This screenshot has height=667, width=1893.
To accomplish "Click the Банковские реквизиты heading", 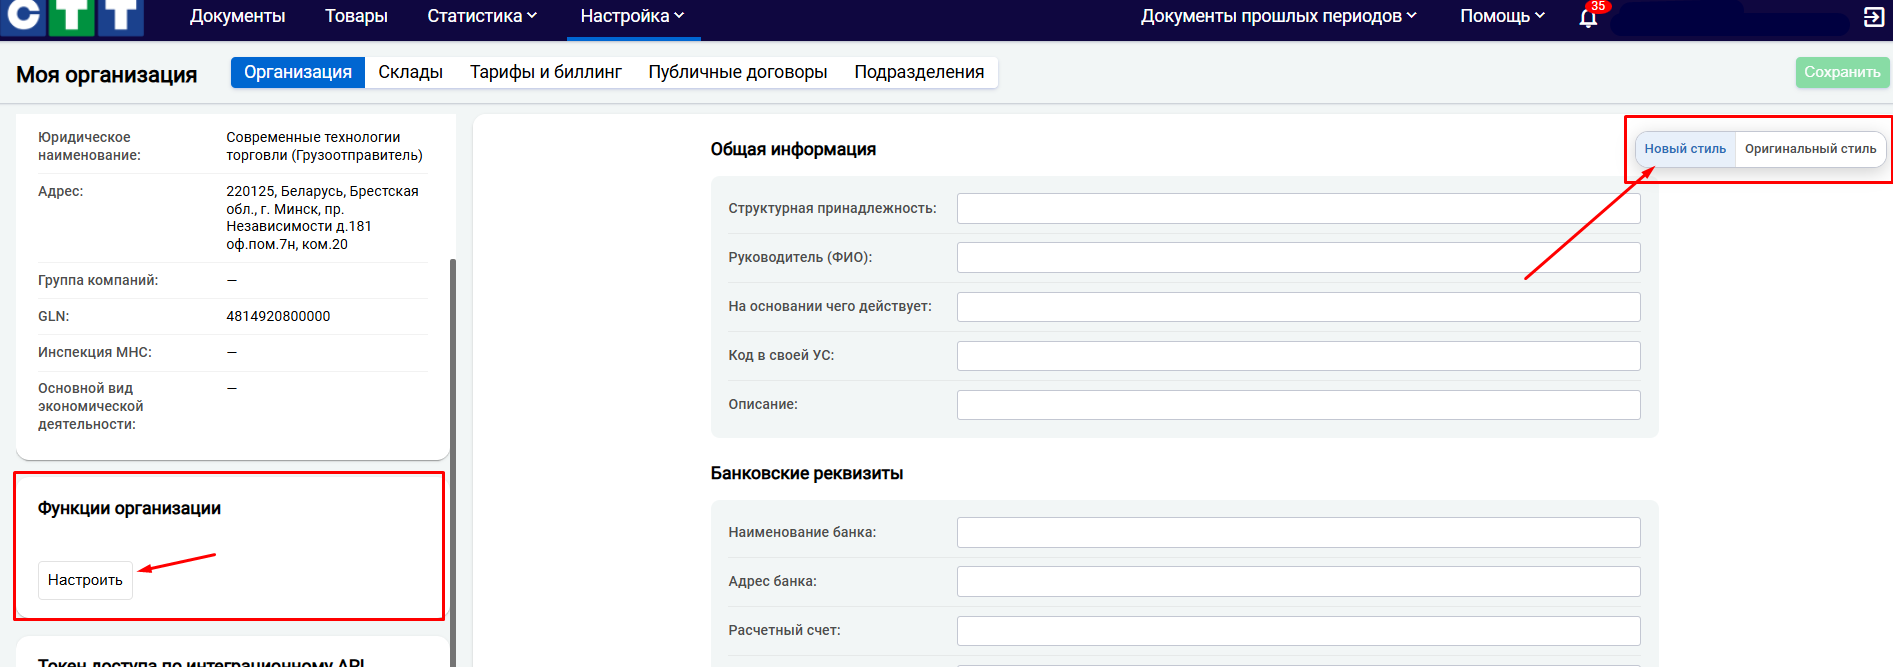I will 806,473.
